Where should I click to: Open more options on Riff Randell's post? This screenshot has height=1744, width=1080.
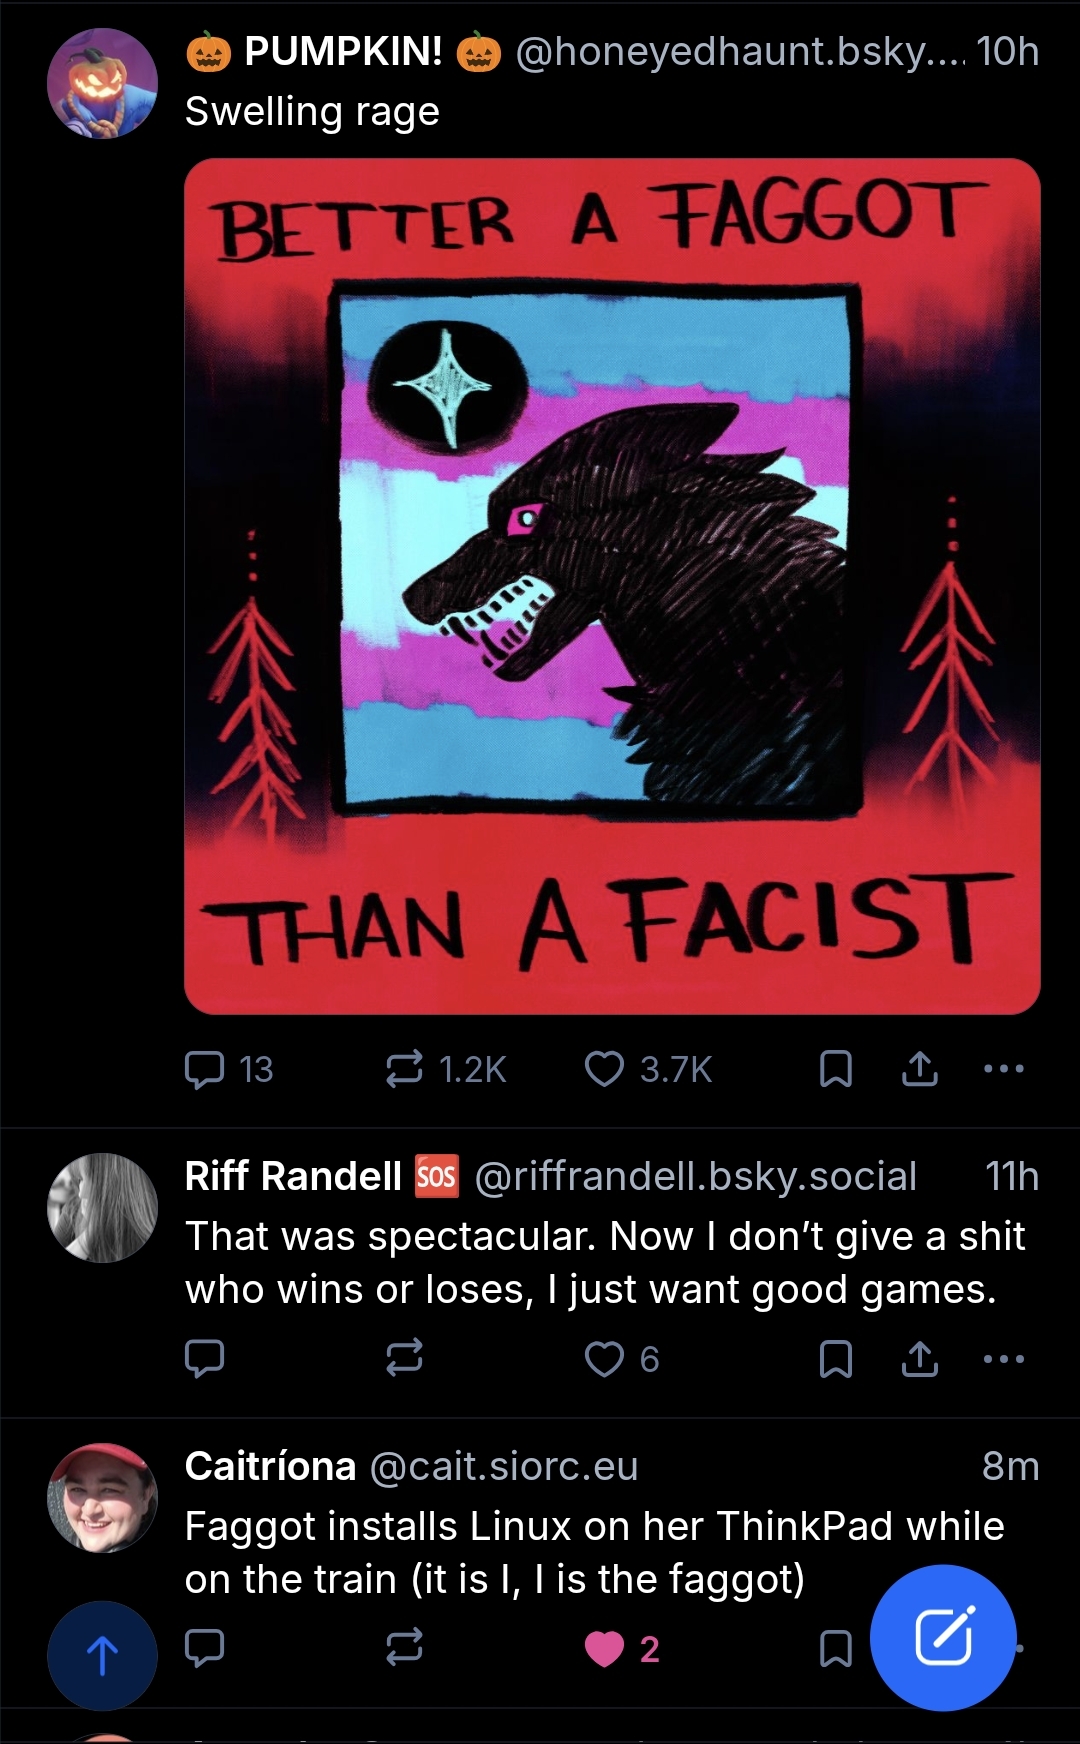(x=1004, y=1359)
